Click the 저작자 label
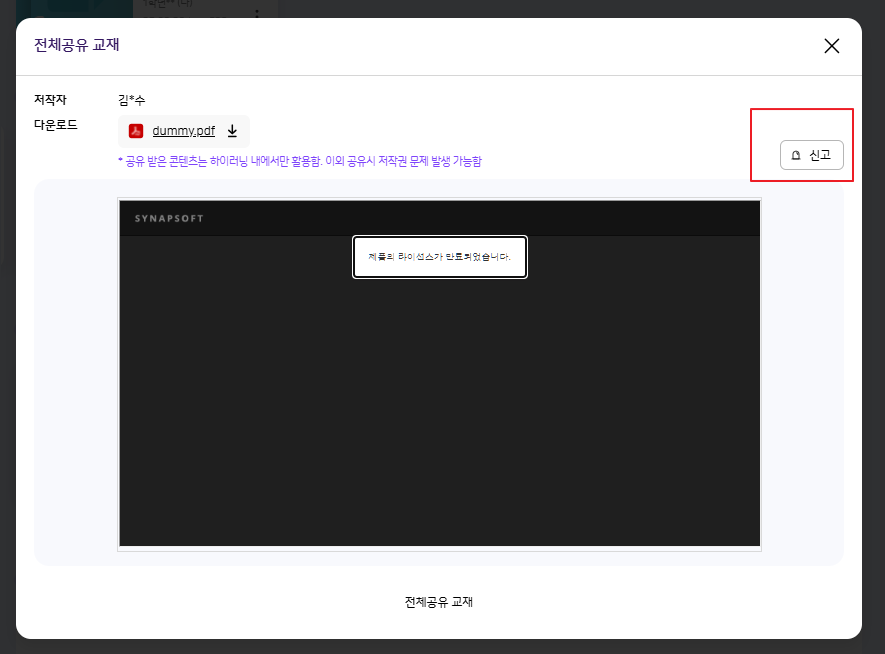Screen dimensions: 885x654 pyautogui.click(x=49, y=100)
